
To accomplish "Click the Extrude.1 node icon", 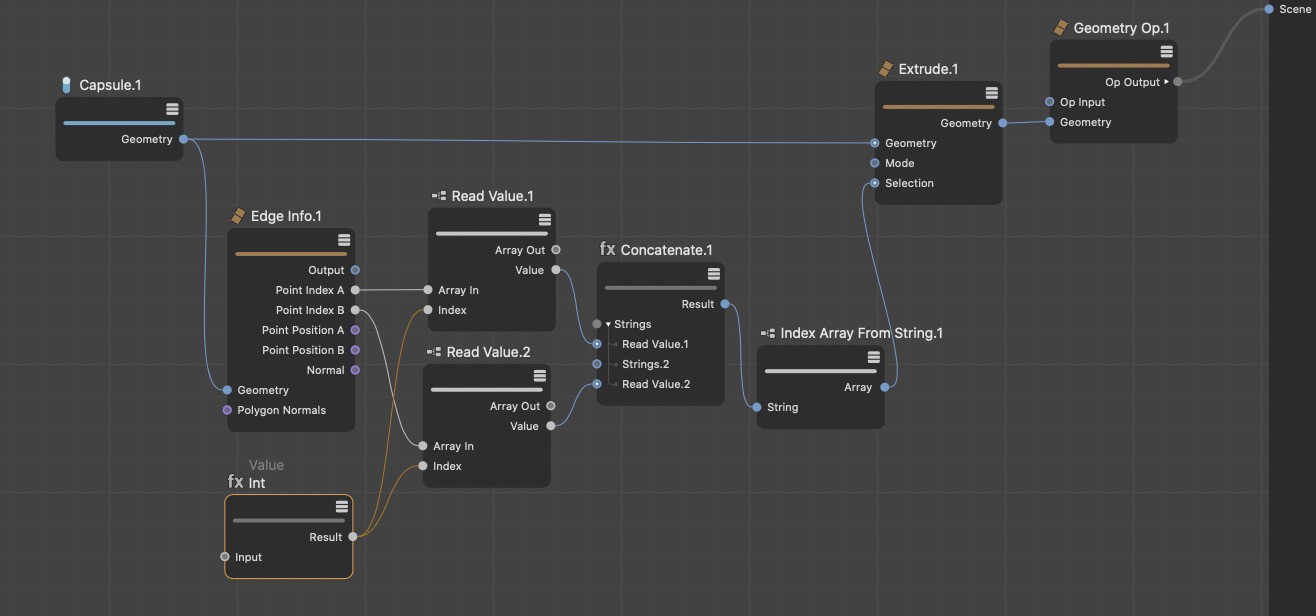I will tap(885, 69).
